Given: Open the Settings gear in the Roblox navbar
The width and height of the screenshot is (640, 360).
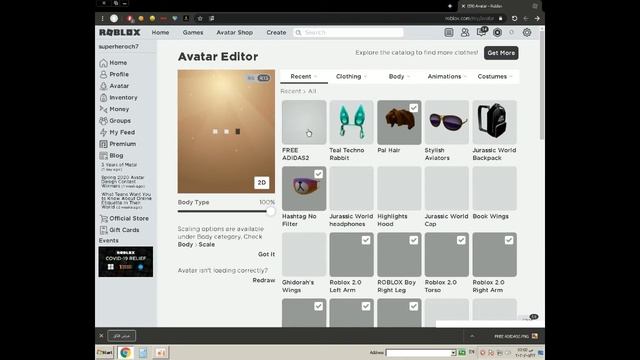Looking at the screenshot, I should coord(527,32).
